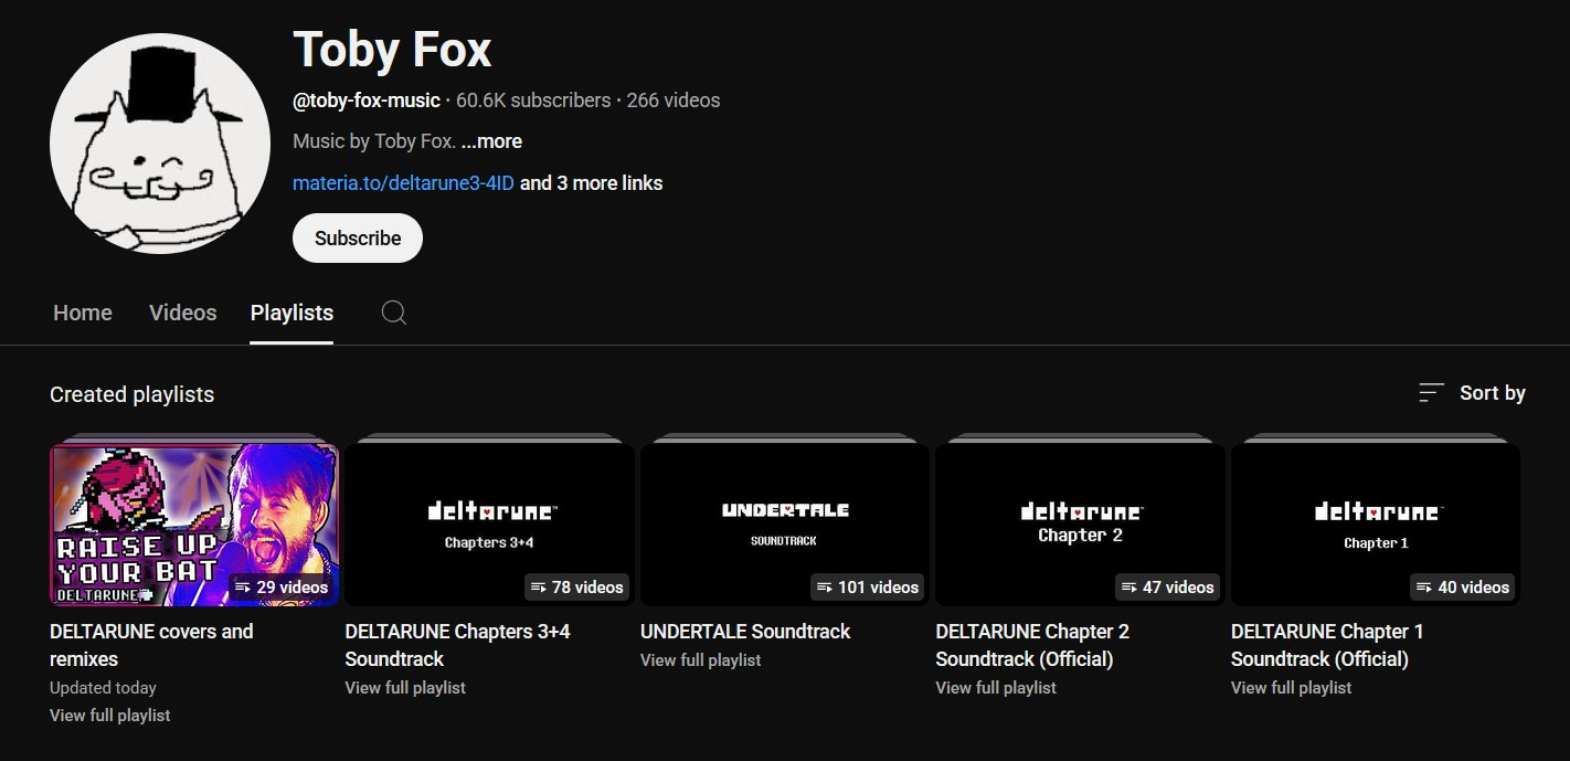Click the '266 videos' count
This screenshot has height=761, width=1570.
pos(673,101)
